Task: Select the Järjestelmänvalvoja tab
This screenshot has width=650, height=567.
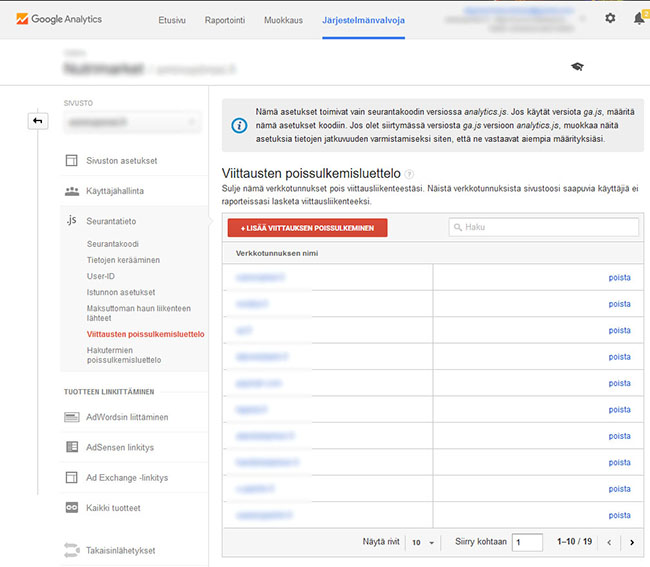Action: point(364,20)
